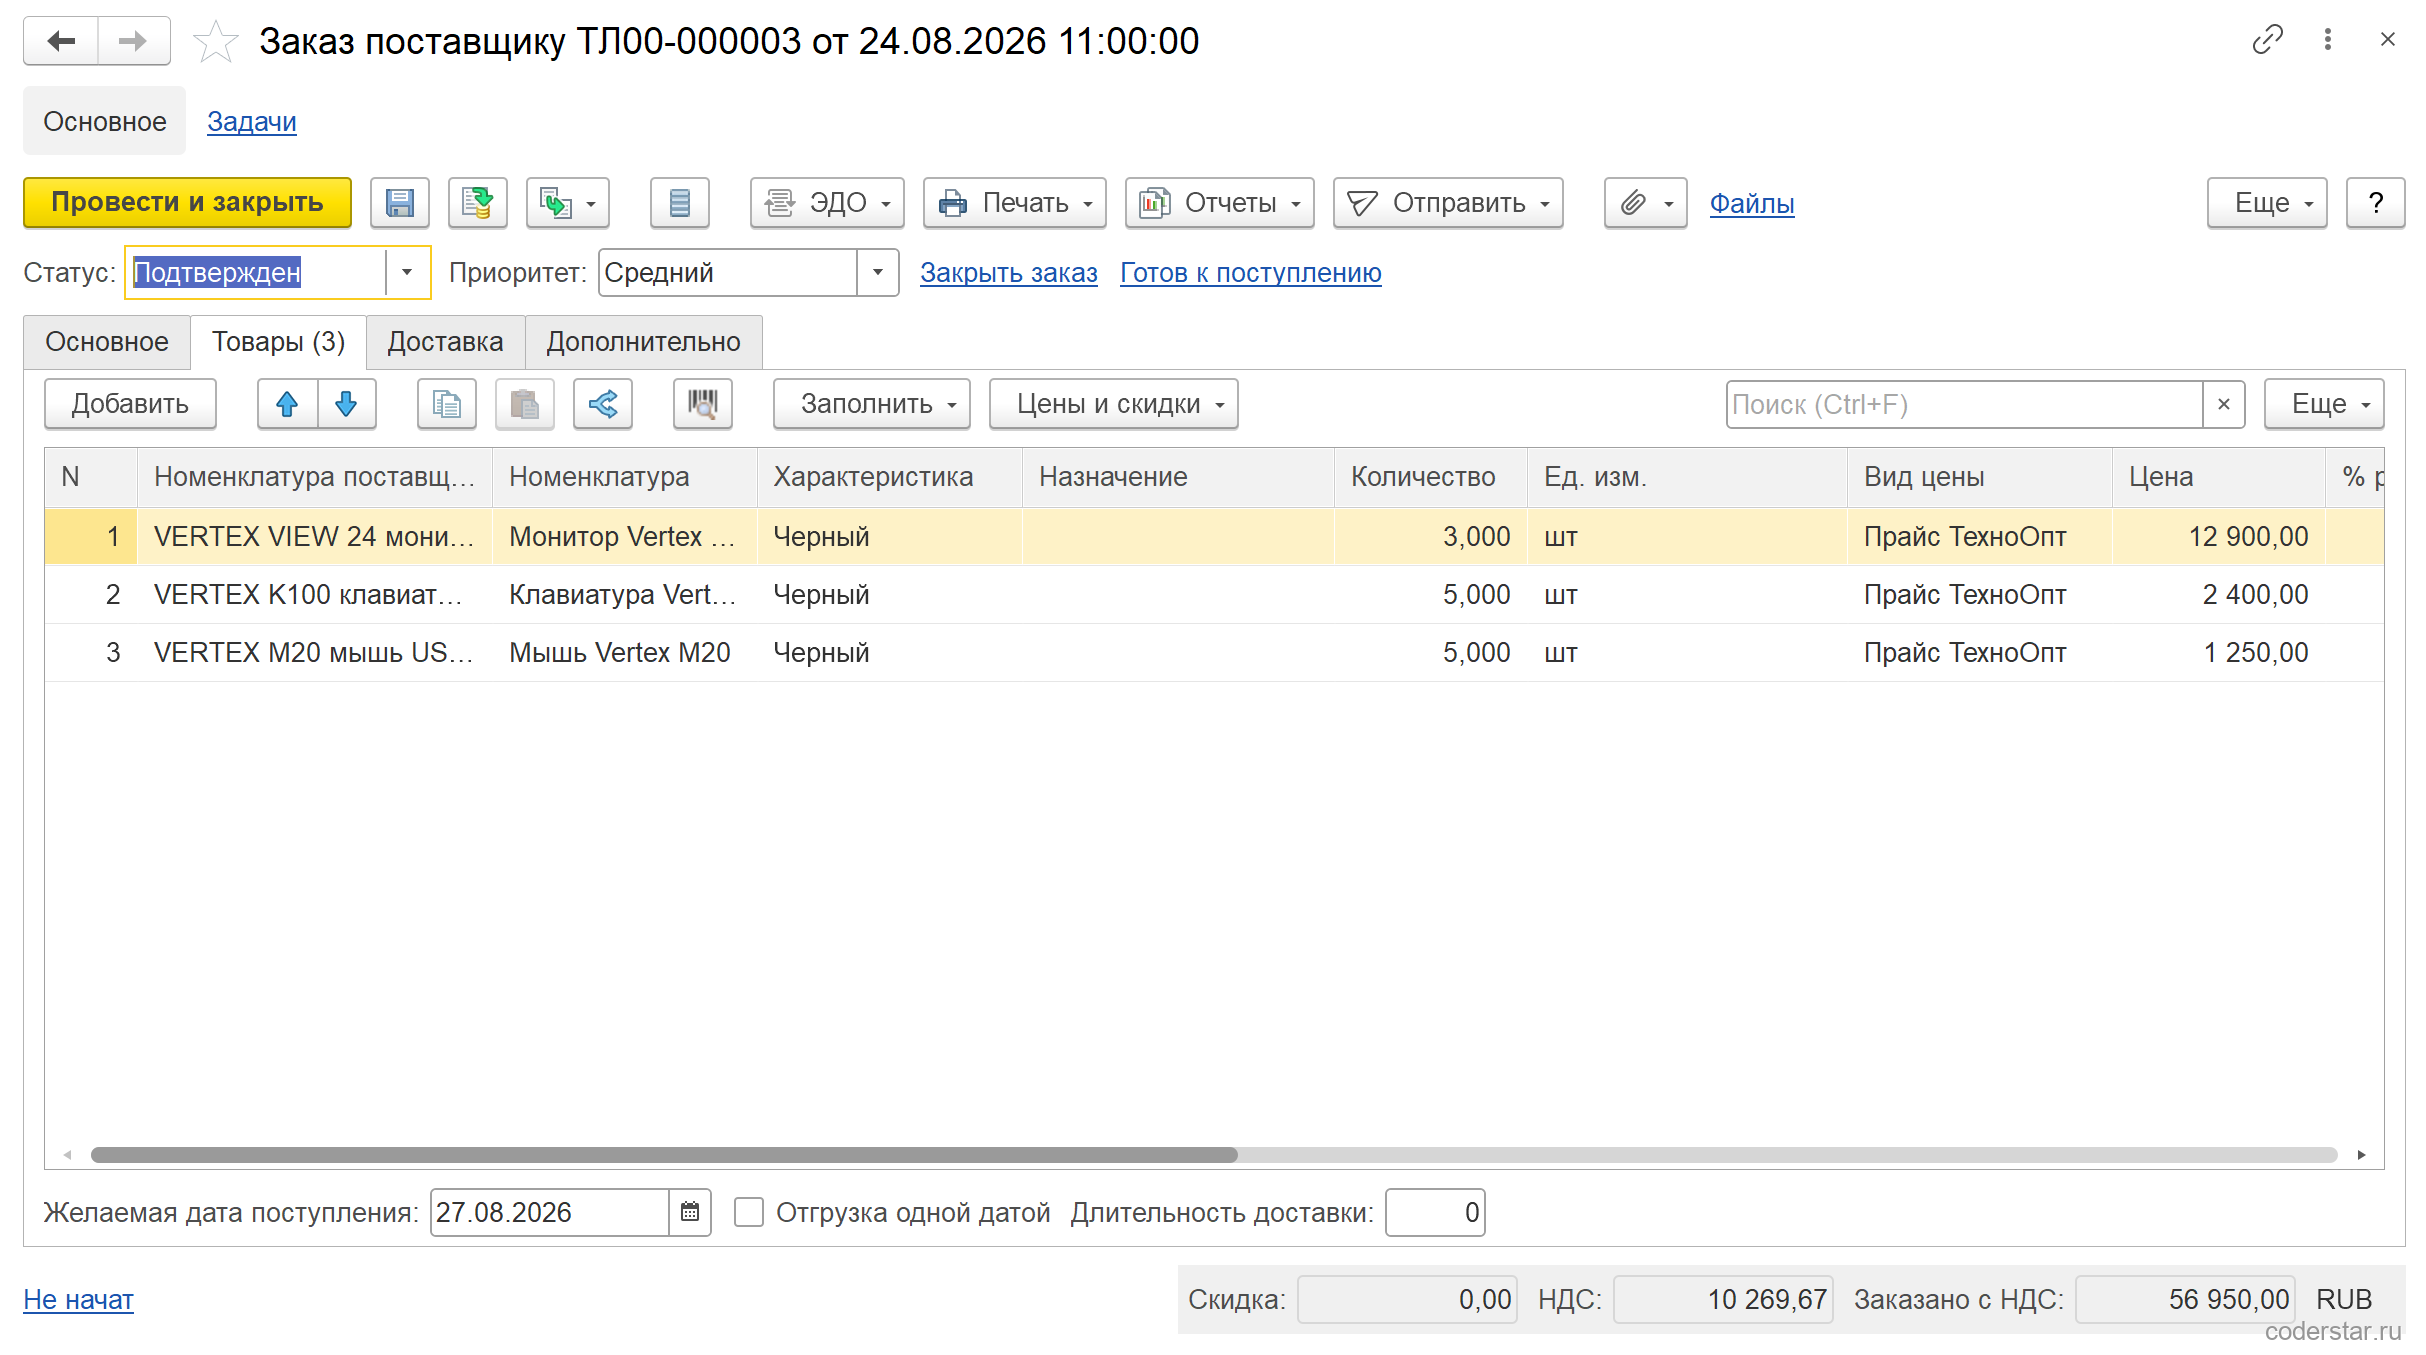The height and width of the screenshot is (1355, 2426).
Task: Click the Поиск (Ctrl+F) field
Action: point(1964,404)
